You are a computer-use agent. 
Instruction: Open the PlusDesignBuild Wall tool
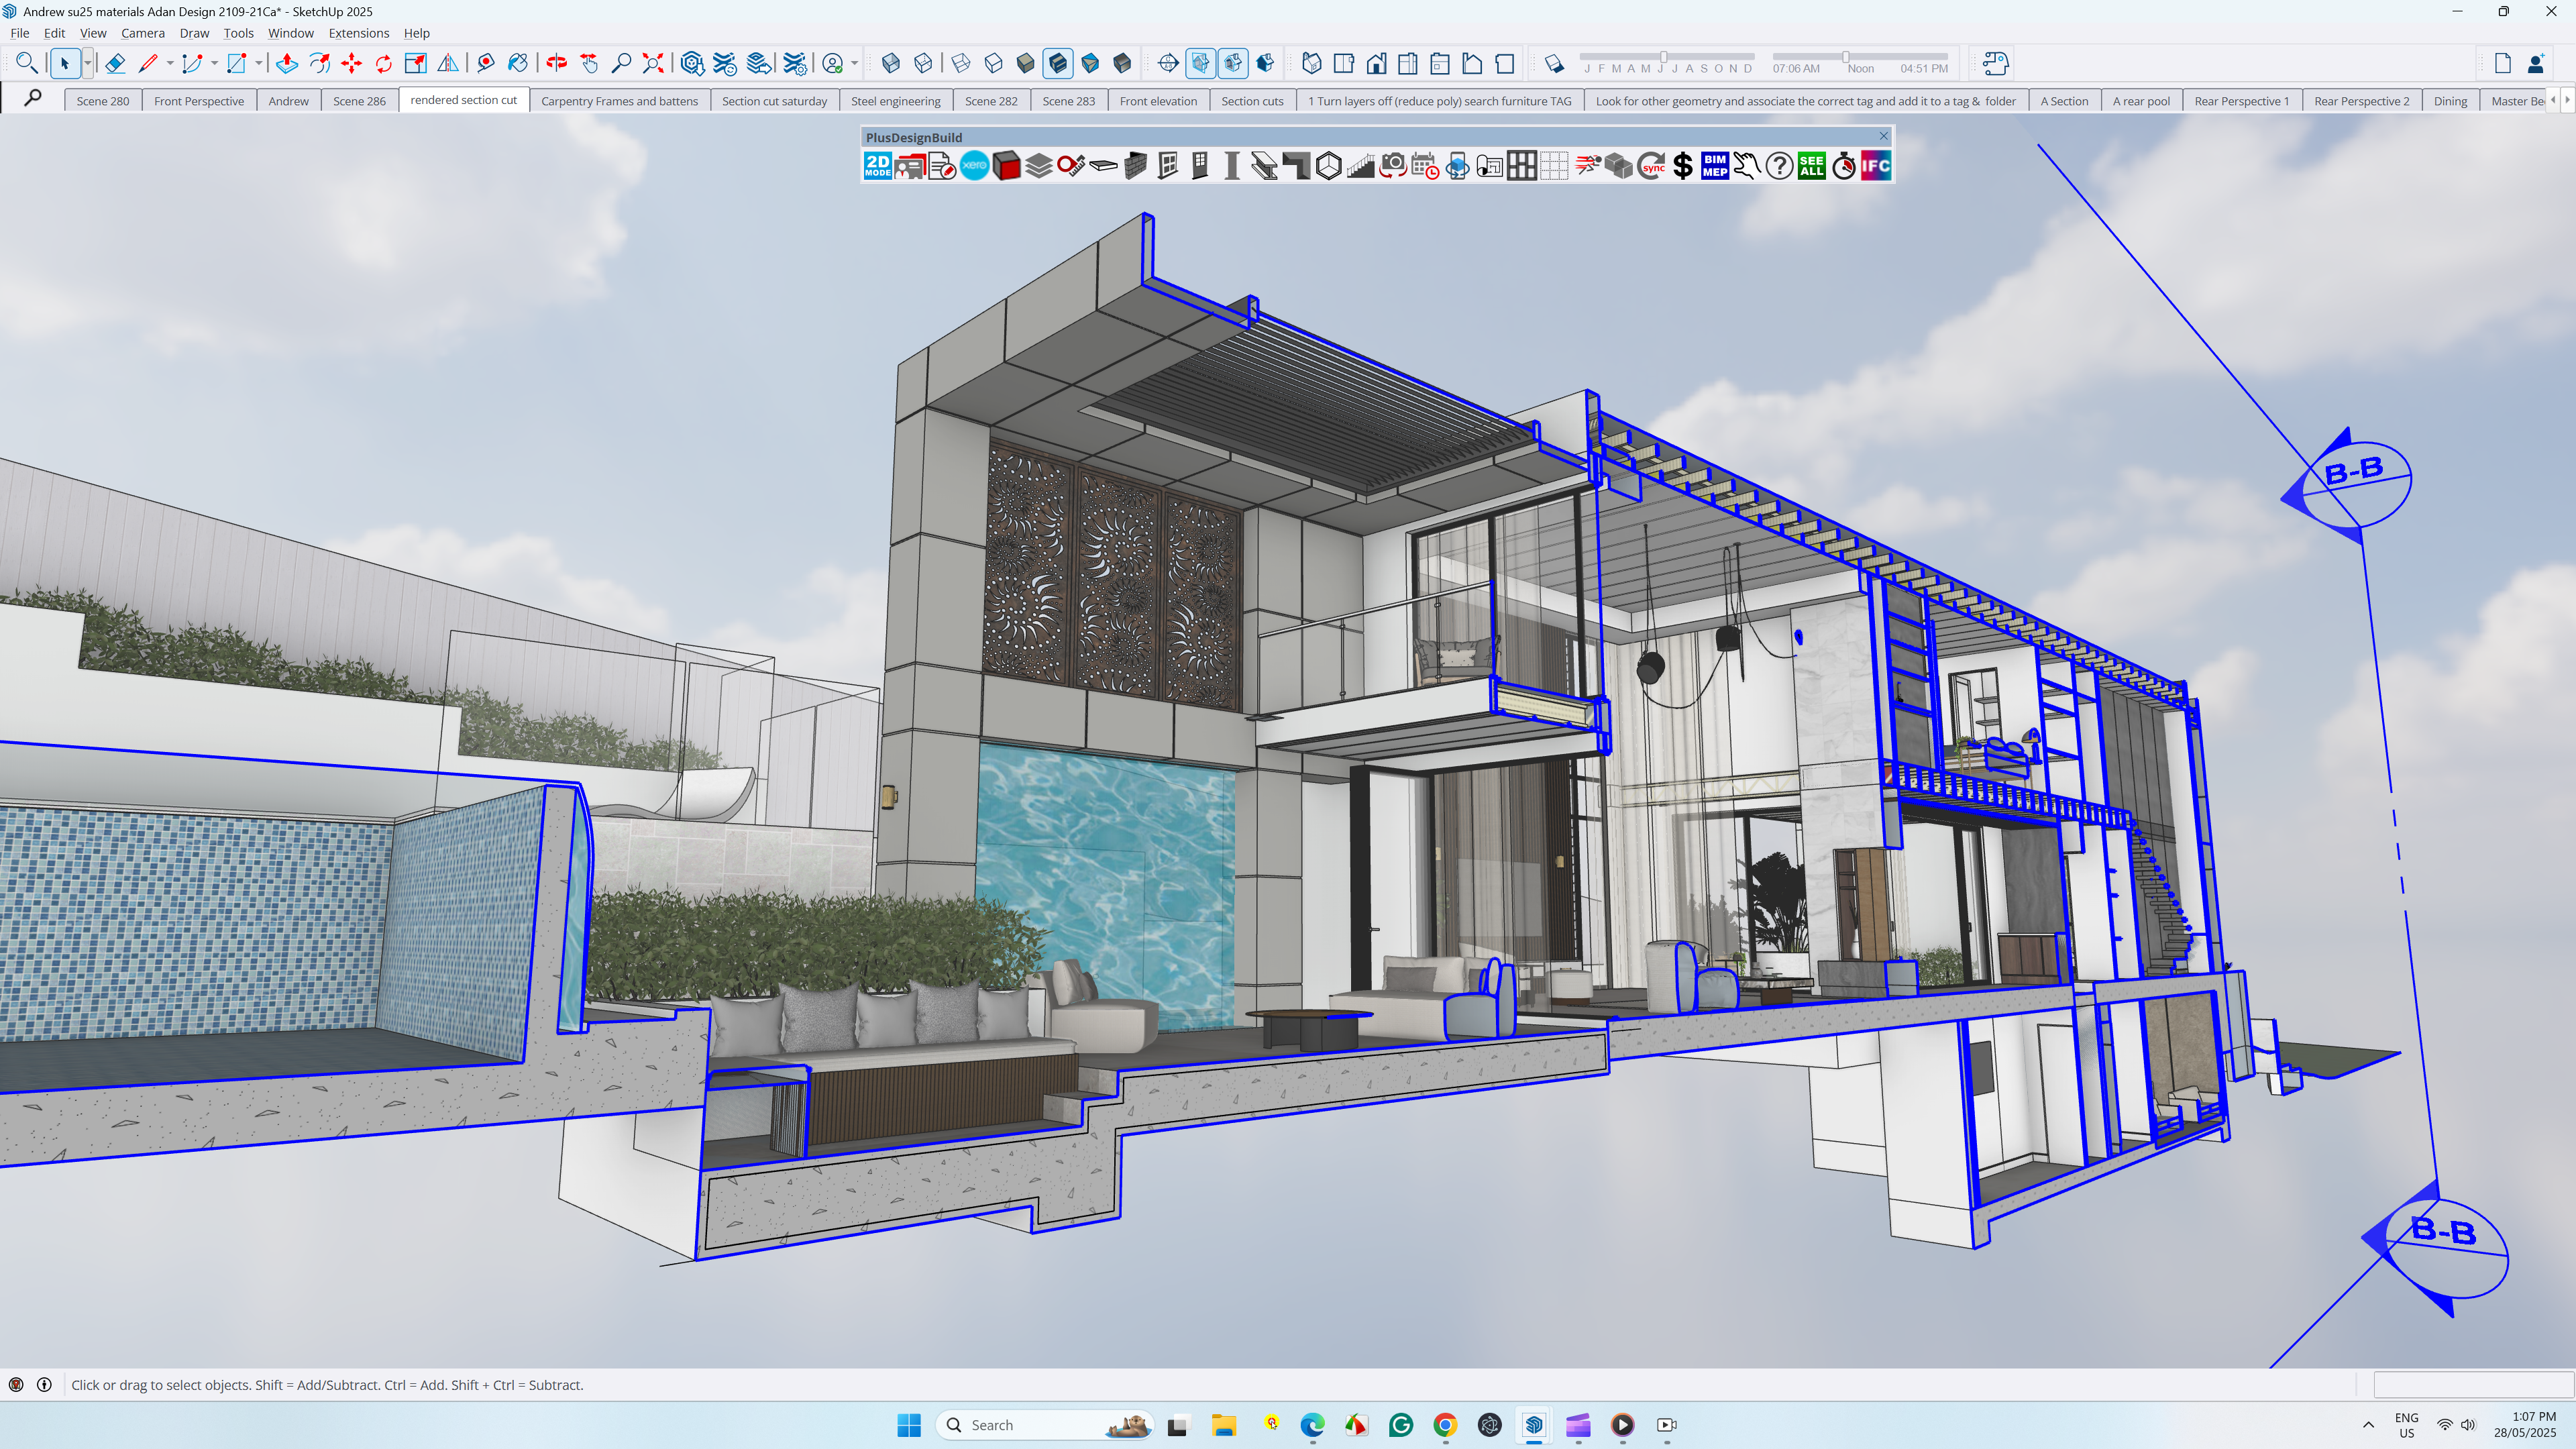[1135, 166]
